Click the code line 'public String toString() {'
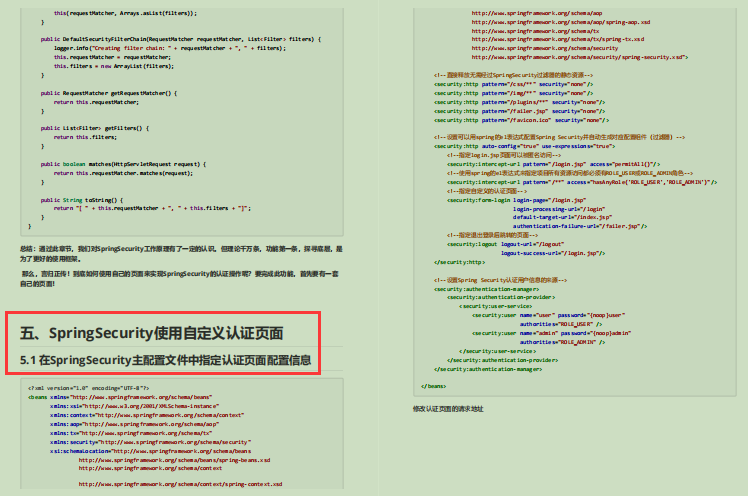The width and height of the screenshot is (748, 496). 82,200
